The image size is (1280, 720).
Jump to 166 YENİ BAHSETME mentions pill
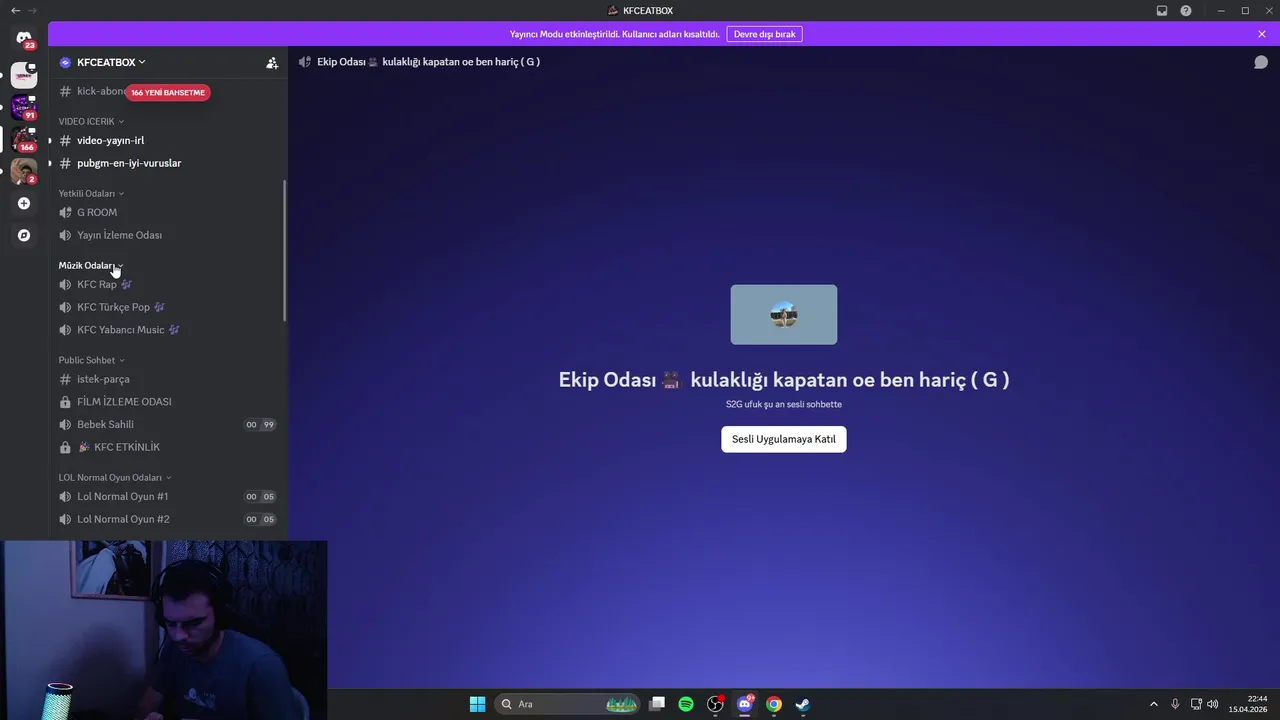pyautogui.click(x=168, y=92)
